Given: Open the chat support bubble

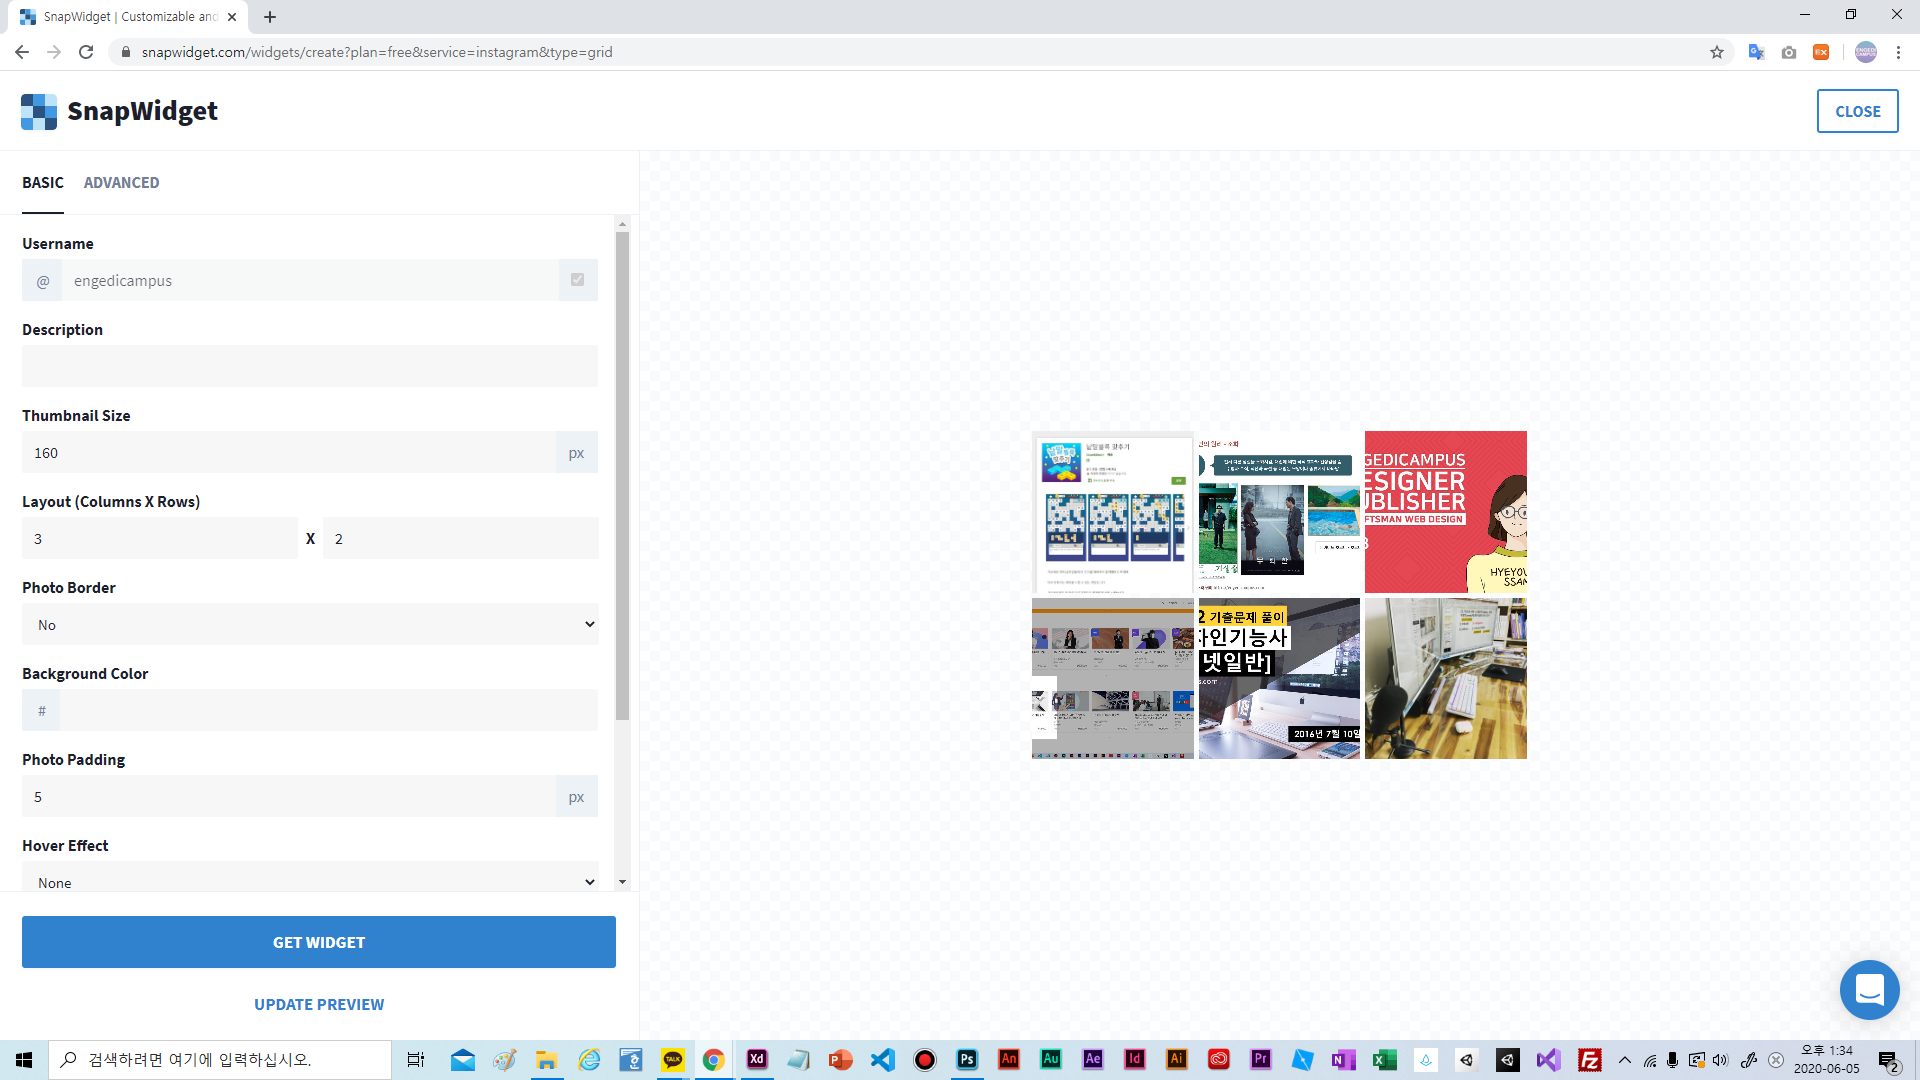Looking at the screenshot, I should click(x=1869, y=989).
